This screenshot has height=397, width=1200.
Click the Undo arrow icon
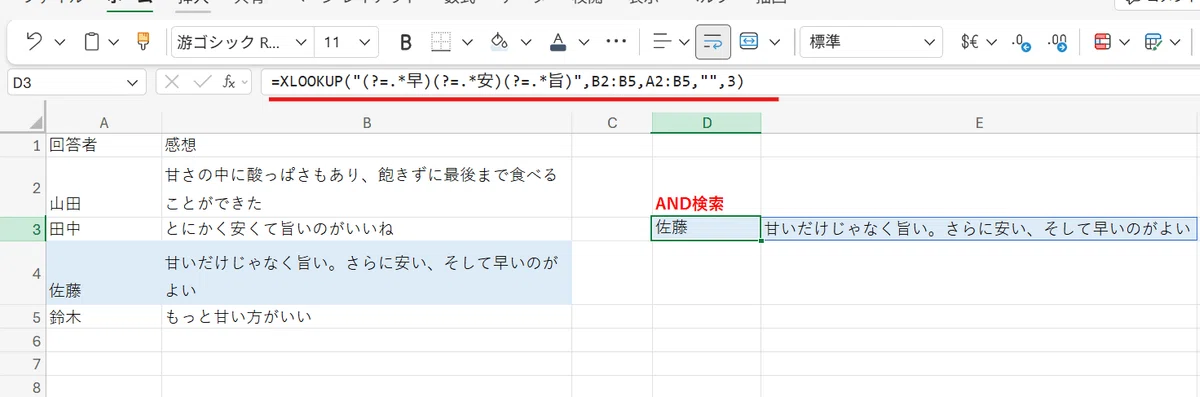tap(33, 42)
